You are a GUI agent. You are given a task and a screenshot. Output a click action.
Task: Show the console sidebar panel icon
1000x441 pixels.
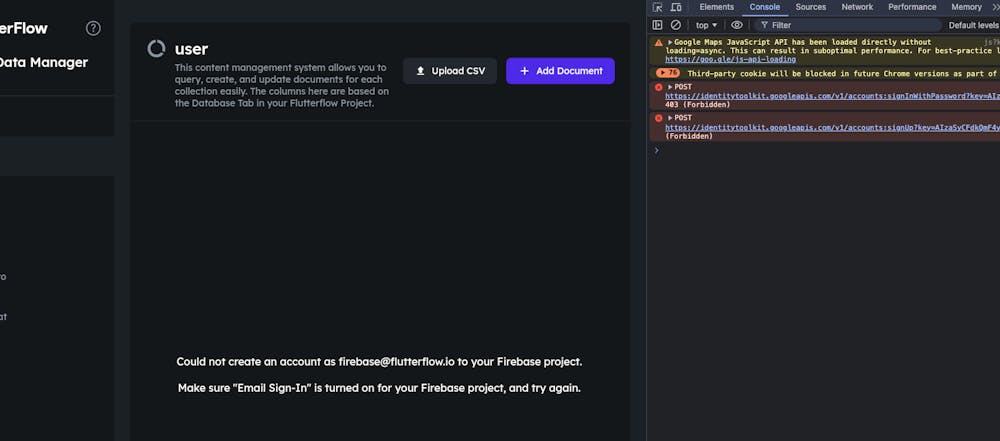point(657,25)
